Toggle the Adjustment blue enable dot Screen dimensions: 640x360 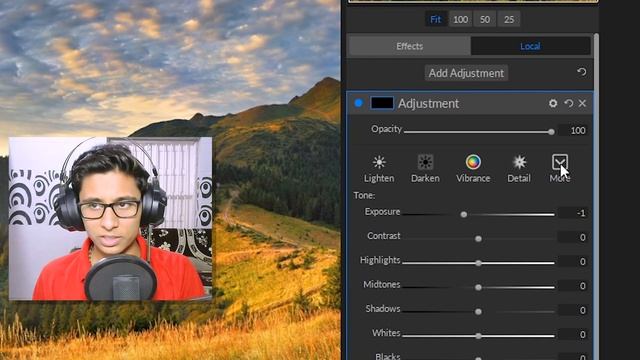coord(358,103)
